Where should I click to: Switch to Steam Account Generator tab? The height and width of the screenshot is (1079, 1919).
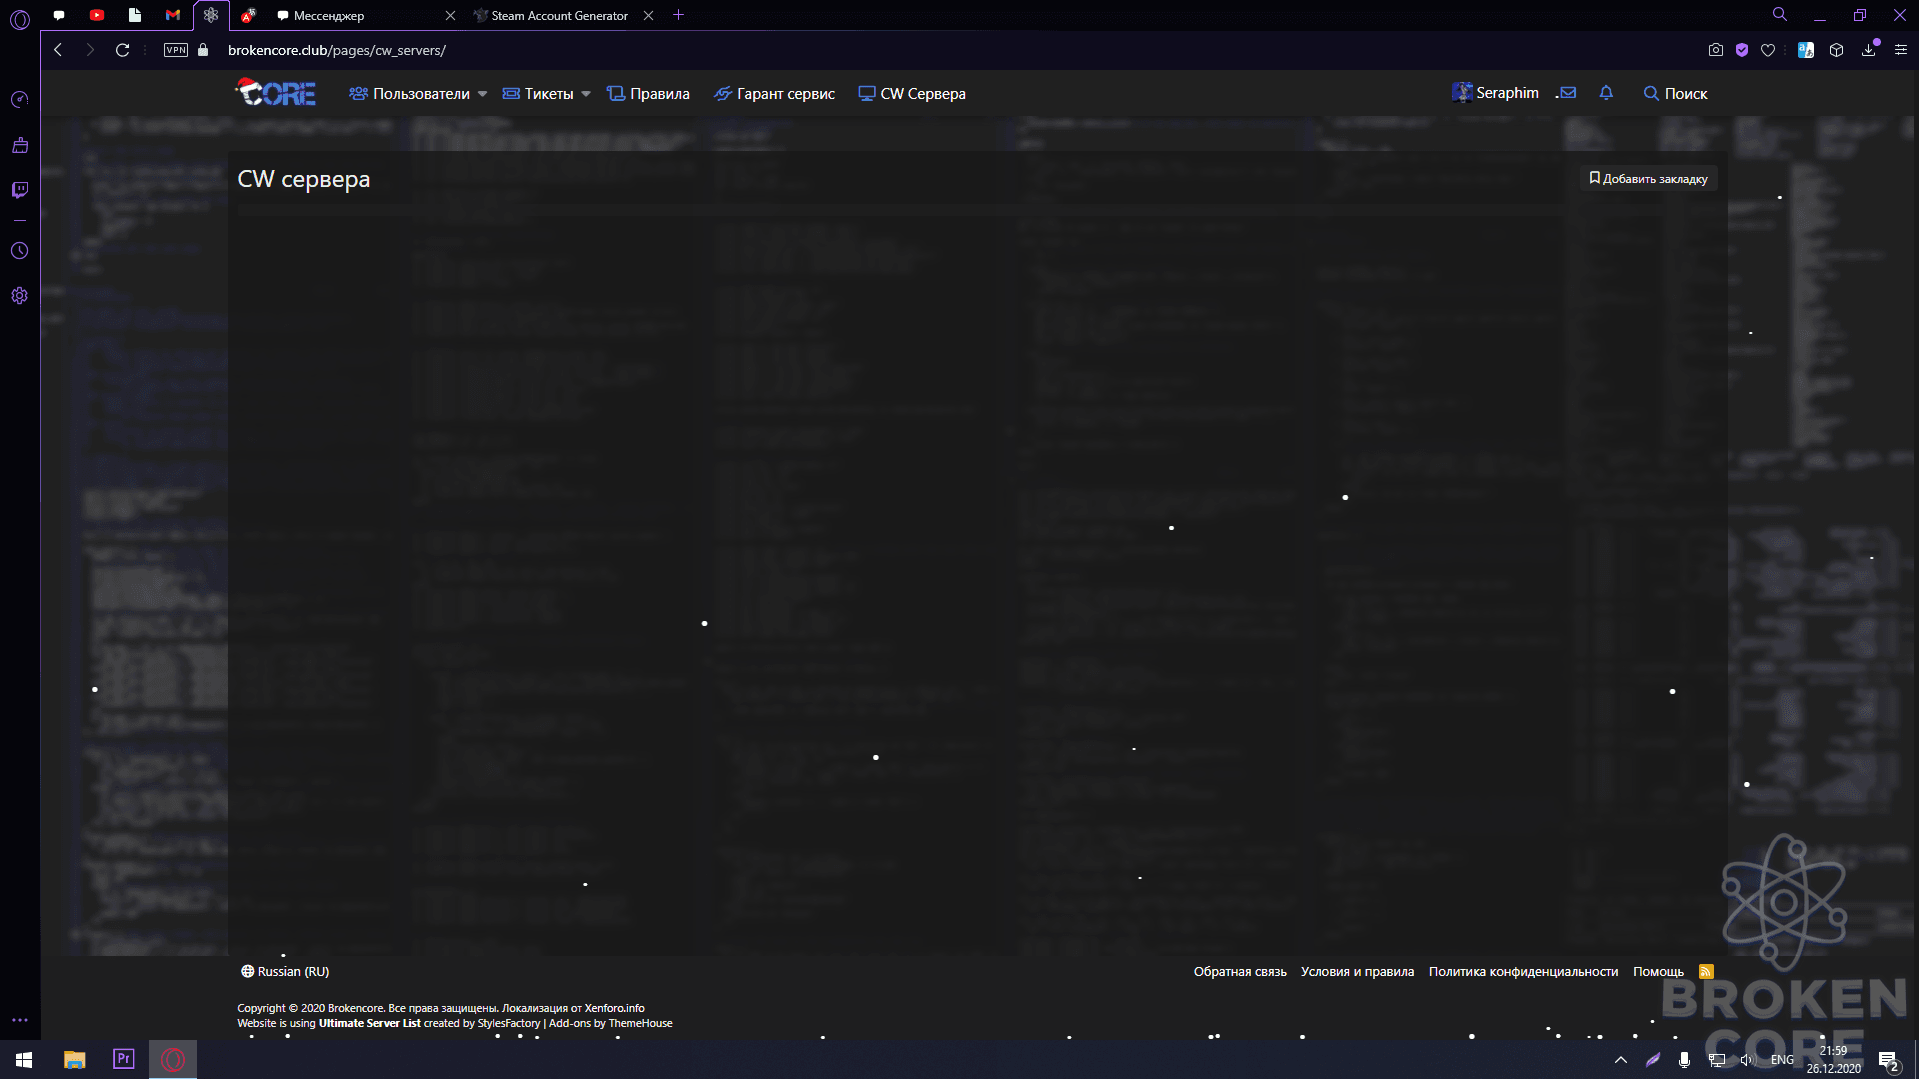tap(564, 16)
